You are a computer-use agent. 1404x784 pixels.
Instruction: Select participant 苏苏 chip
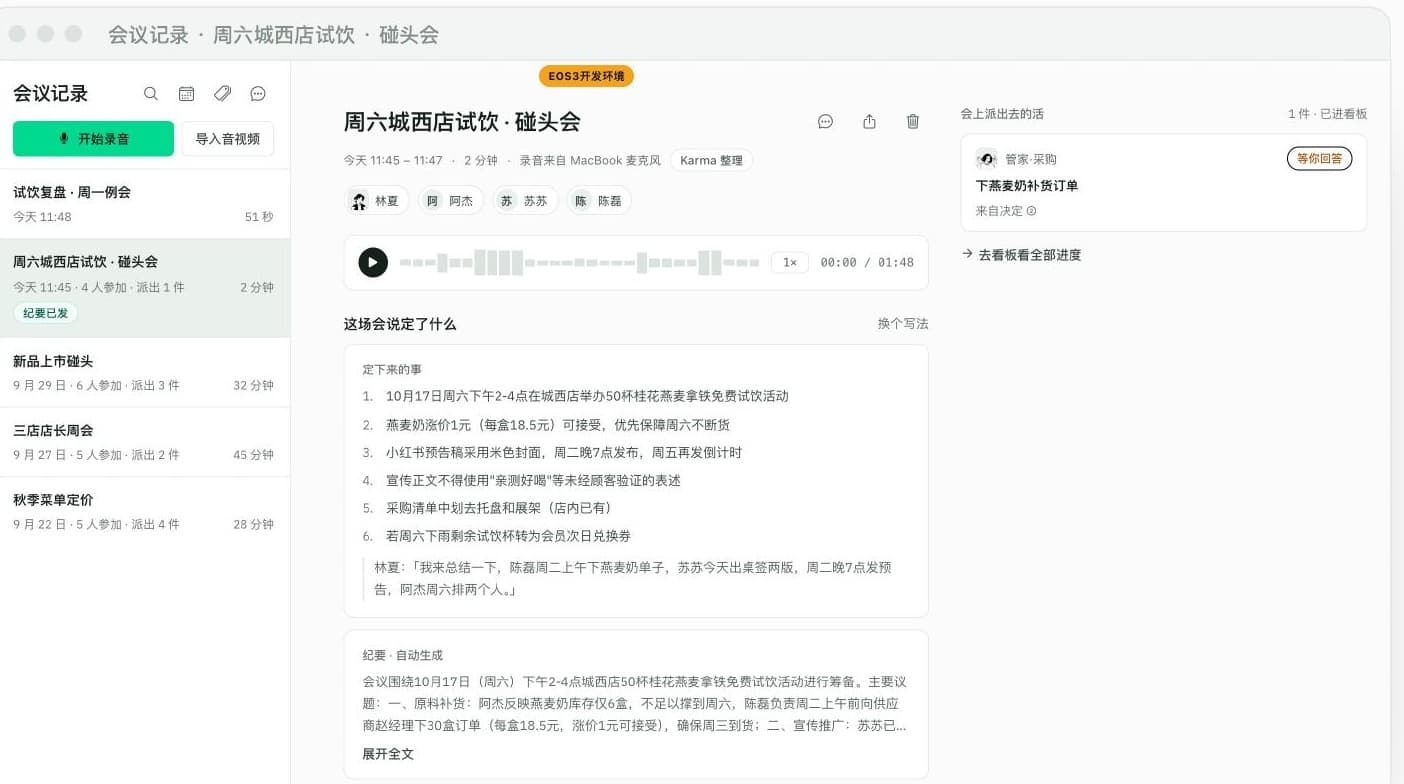coord(525,201)
